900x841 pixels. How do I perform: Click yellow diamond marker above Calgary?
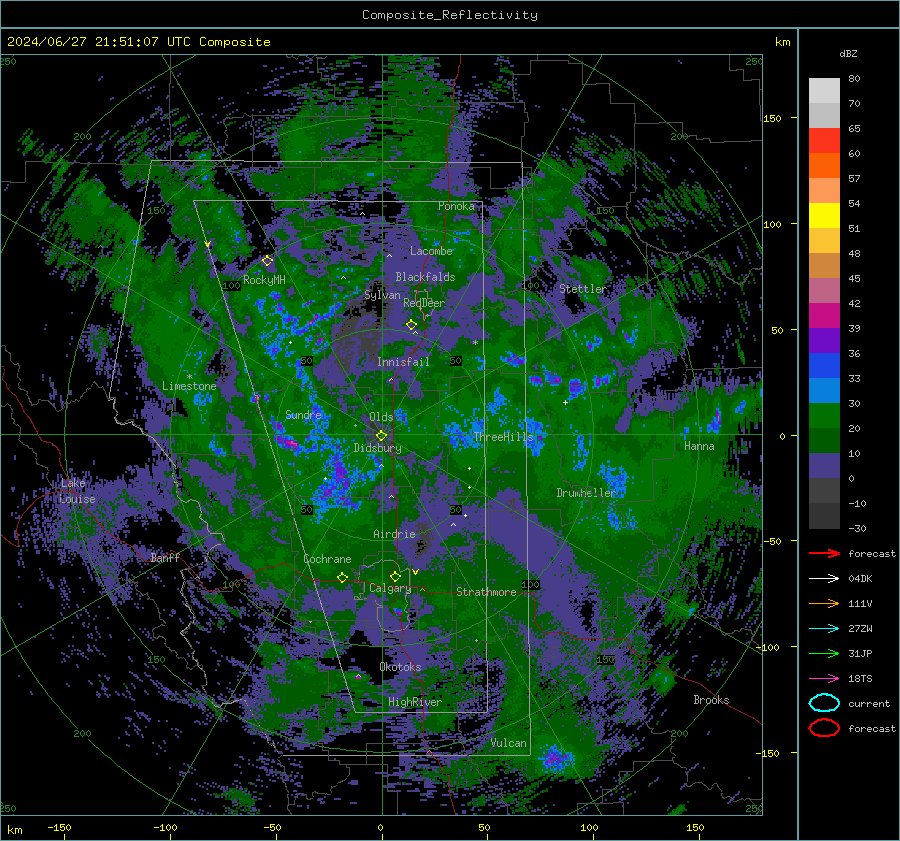pyautogui.click(x=395, y=576)
